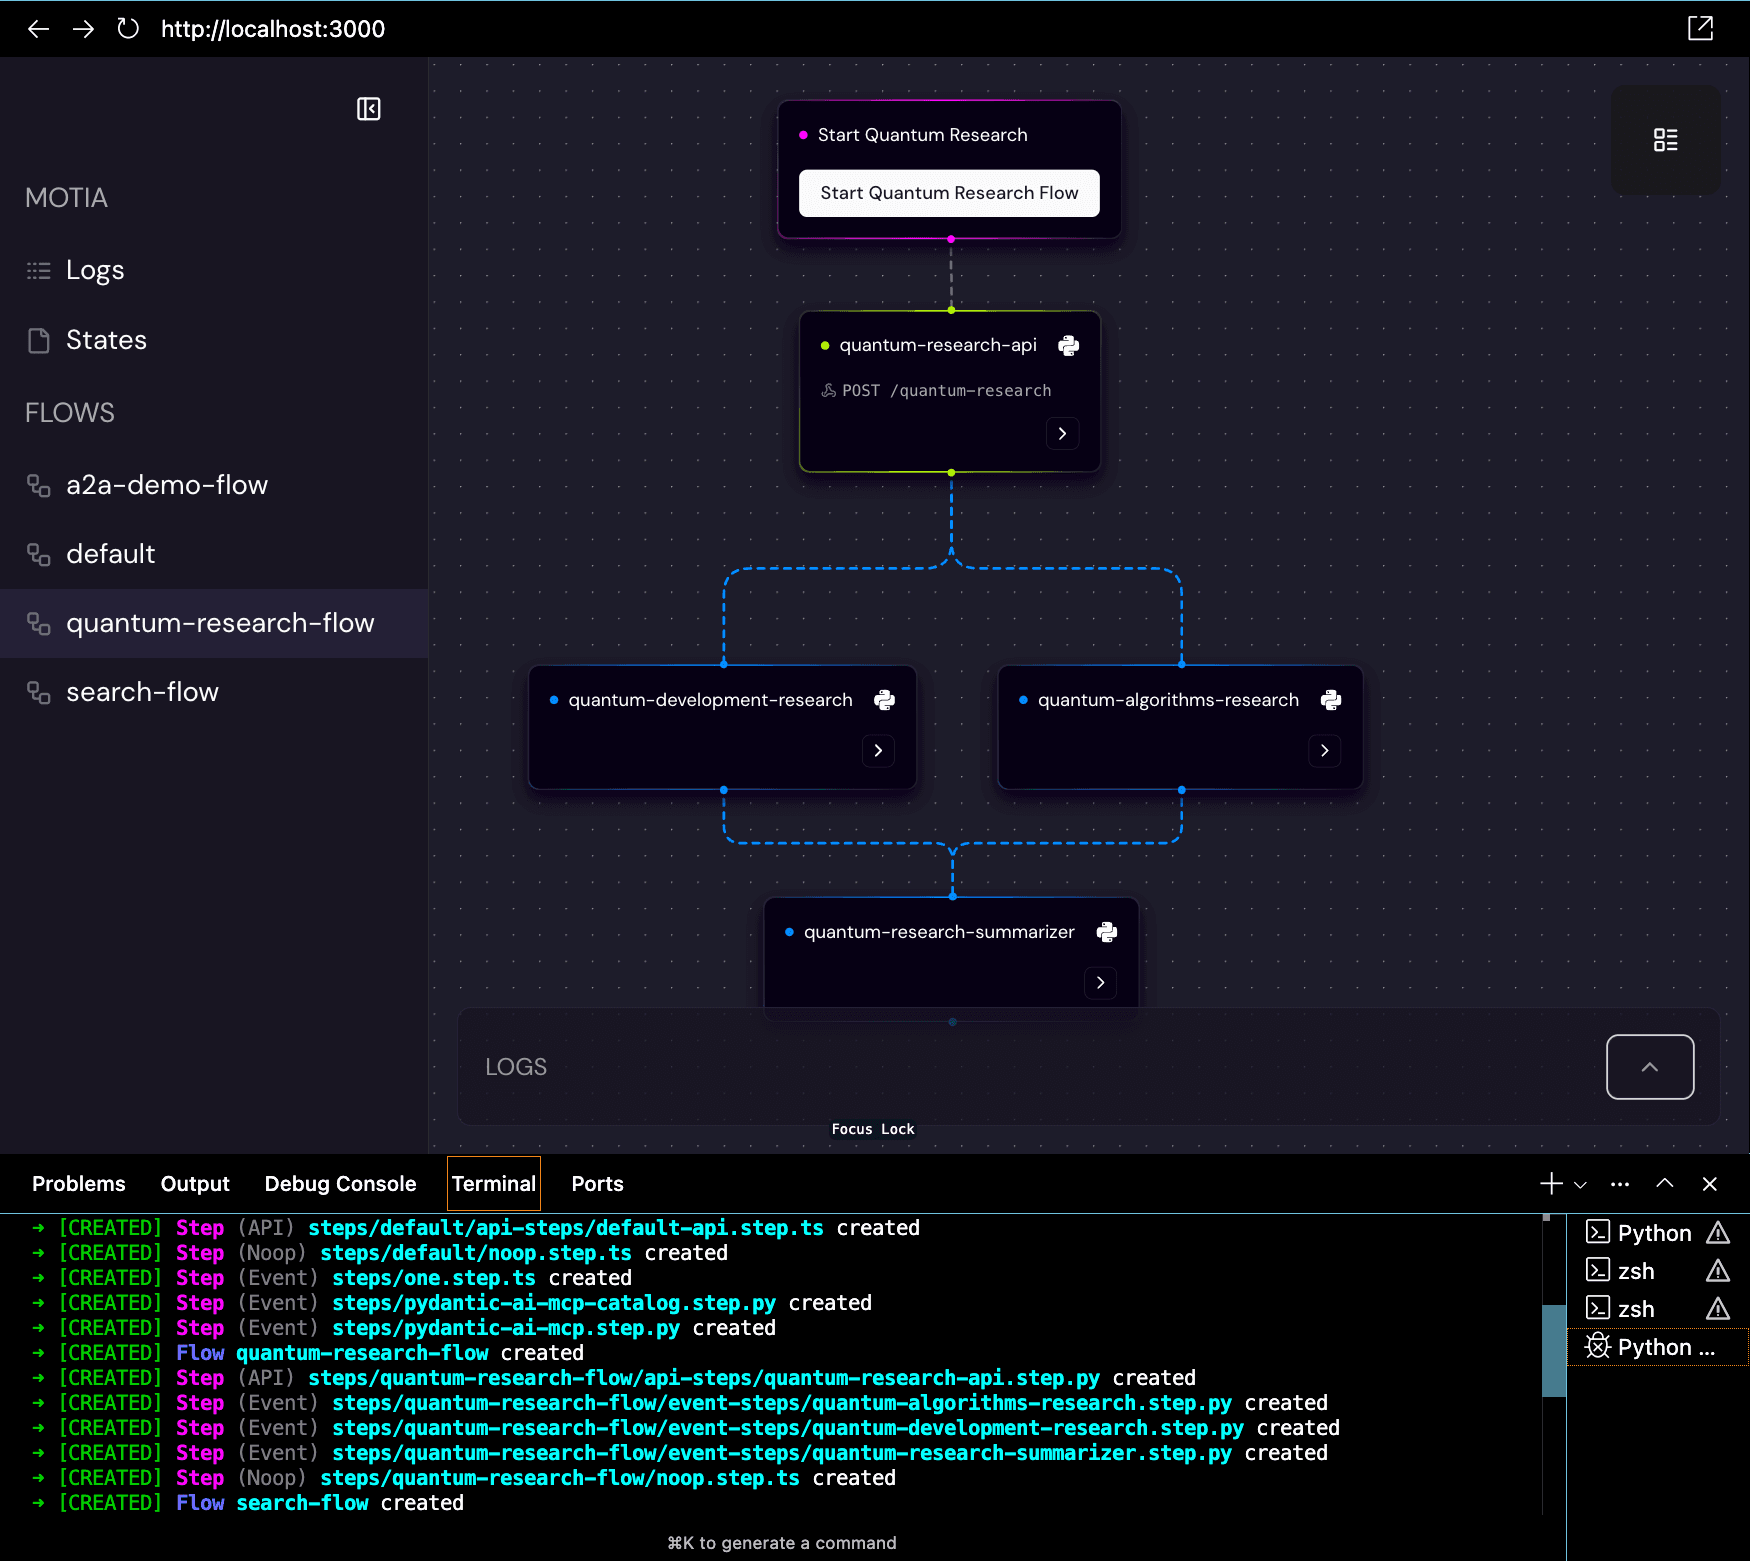Switch to the Problems tab
The width and height of the screenshot is (1750, 1561).
79,1184
